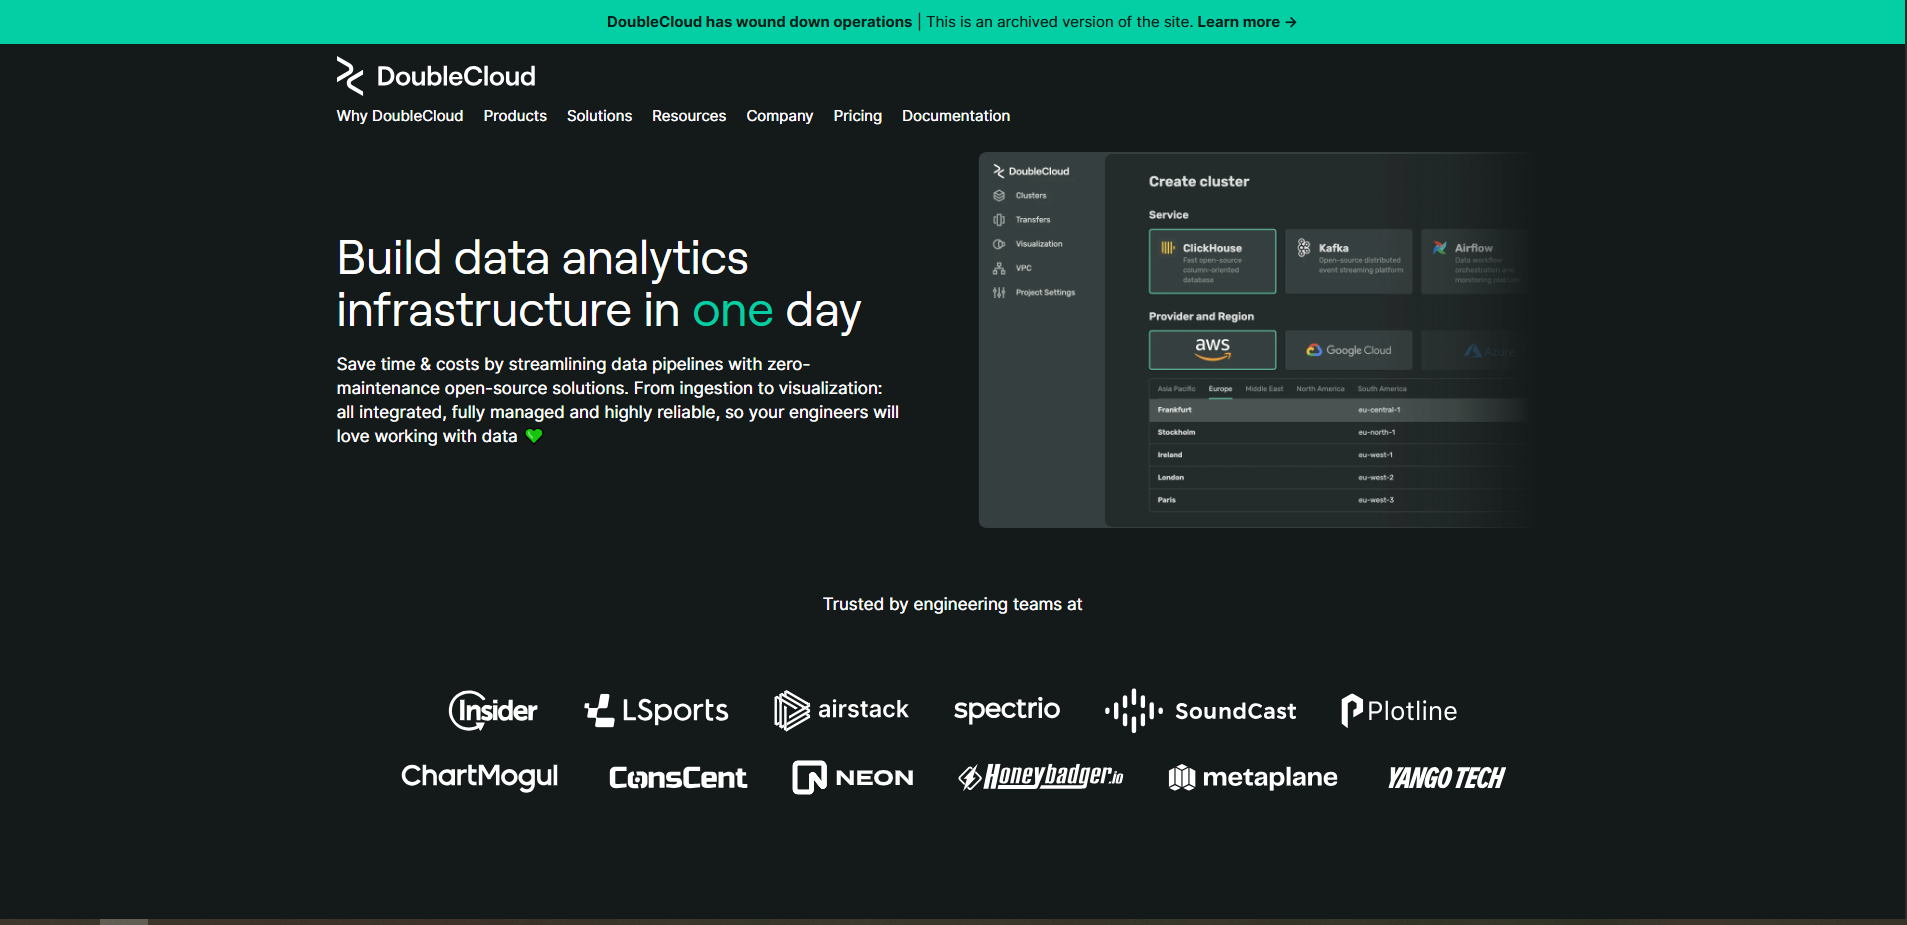Click the horizontal scrollbar thumb at bottom
Screen dimensions: 1907x925
(124, 922)
